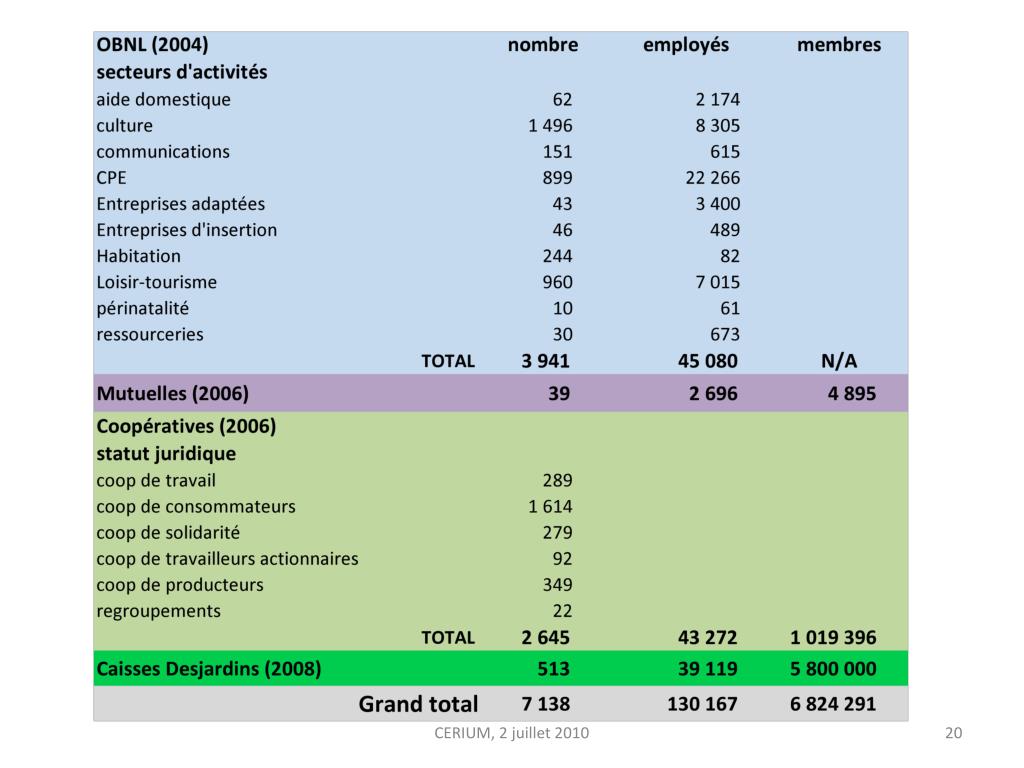Image resolution: width=1024 pixels, height=768 pixels.
Task: Select the 'aide domestique' row label
Action: pos(163,99)
